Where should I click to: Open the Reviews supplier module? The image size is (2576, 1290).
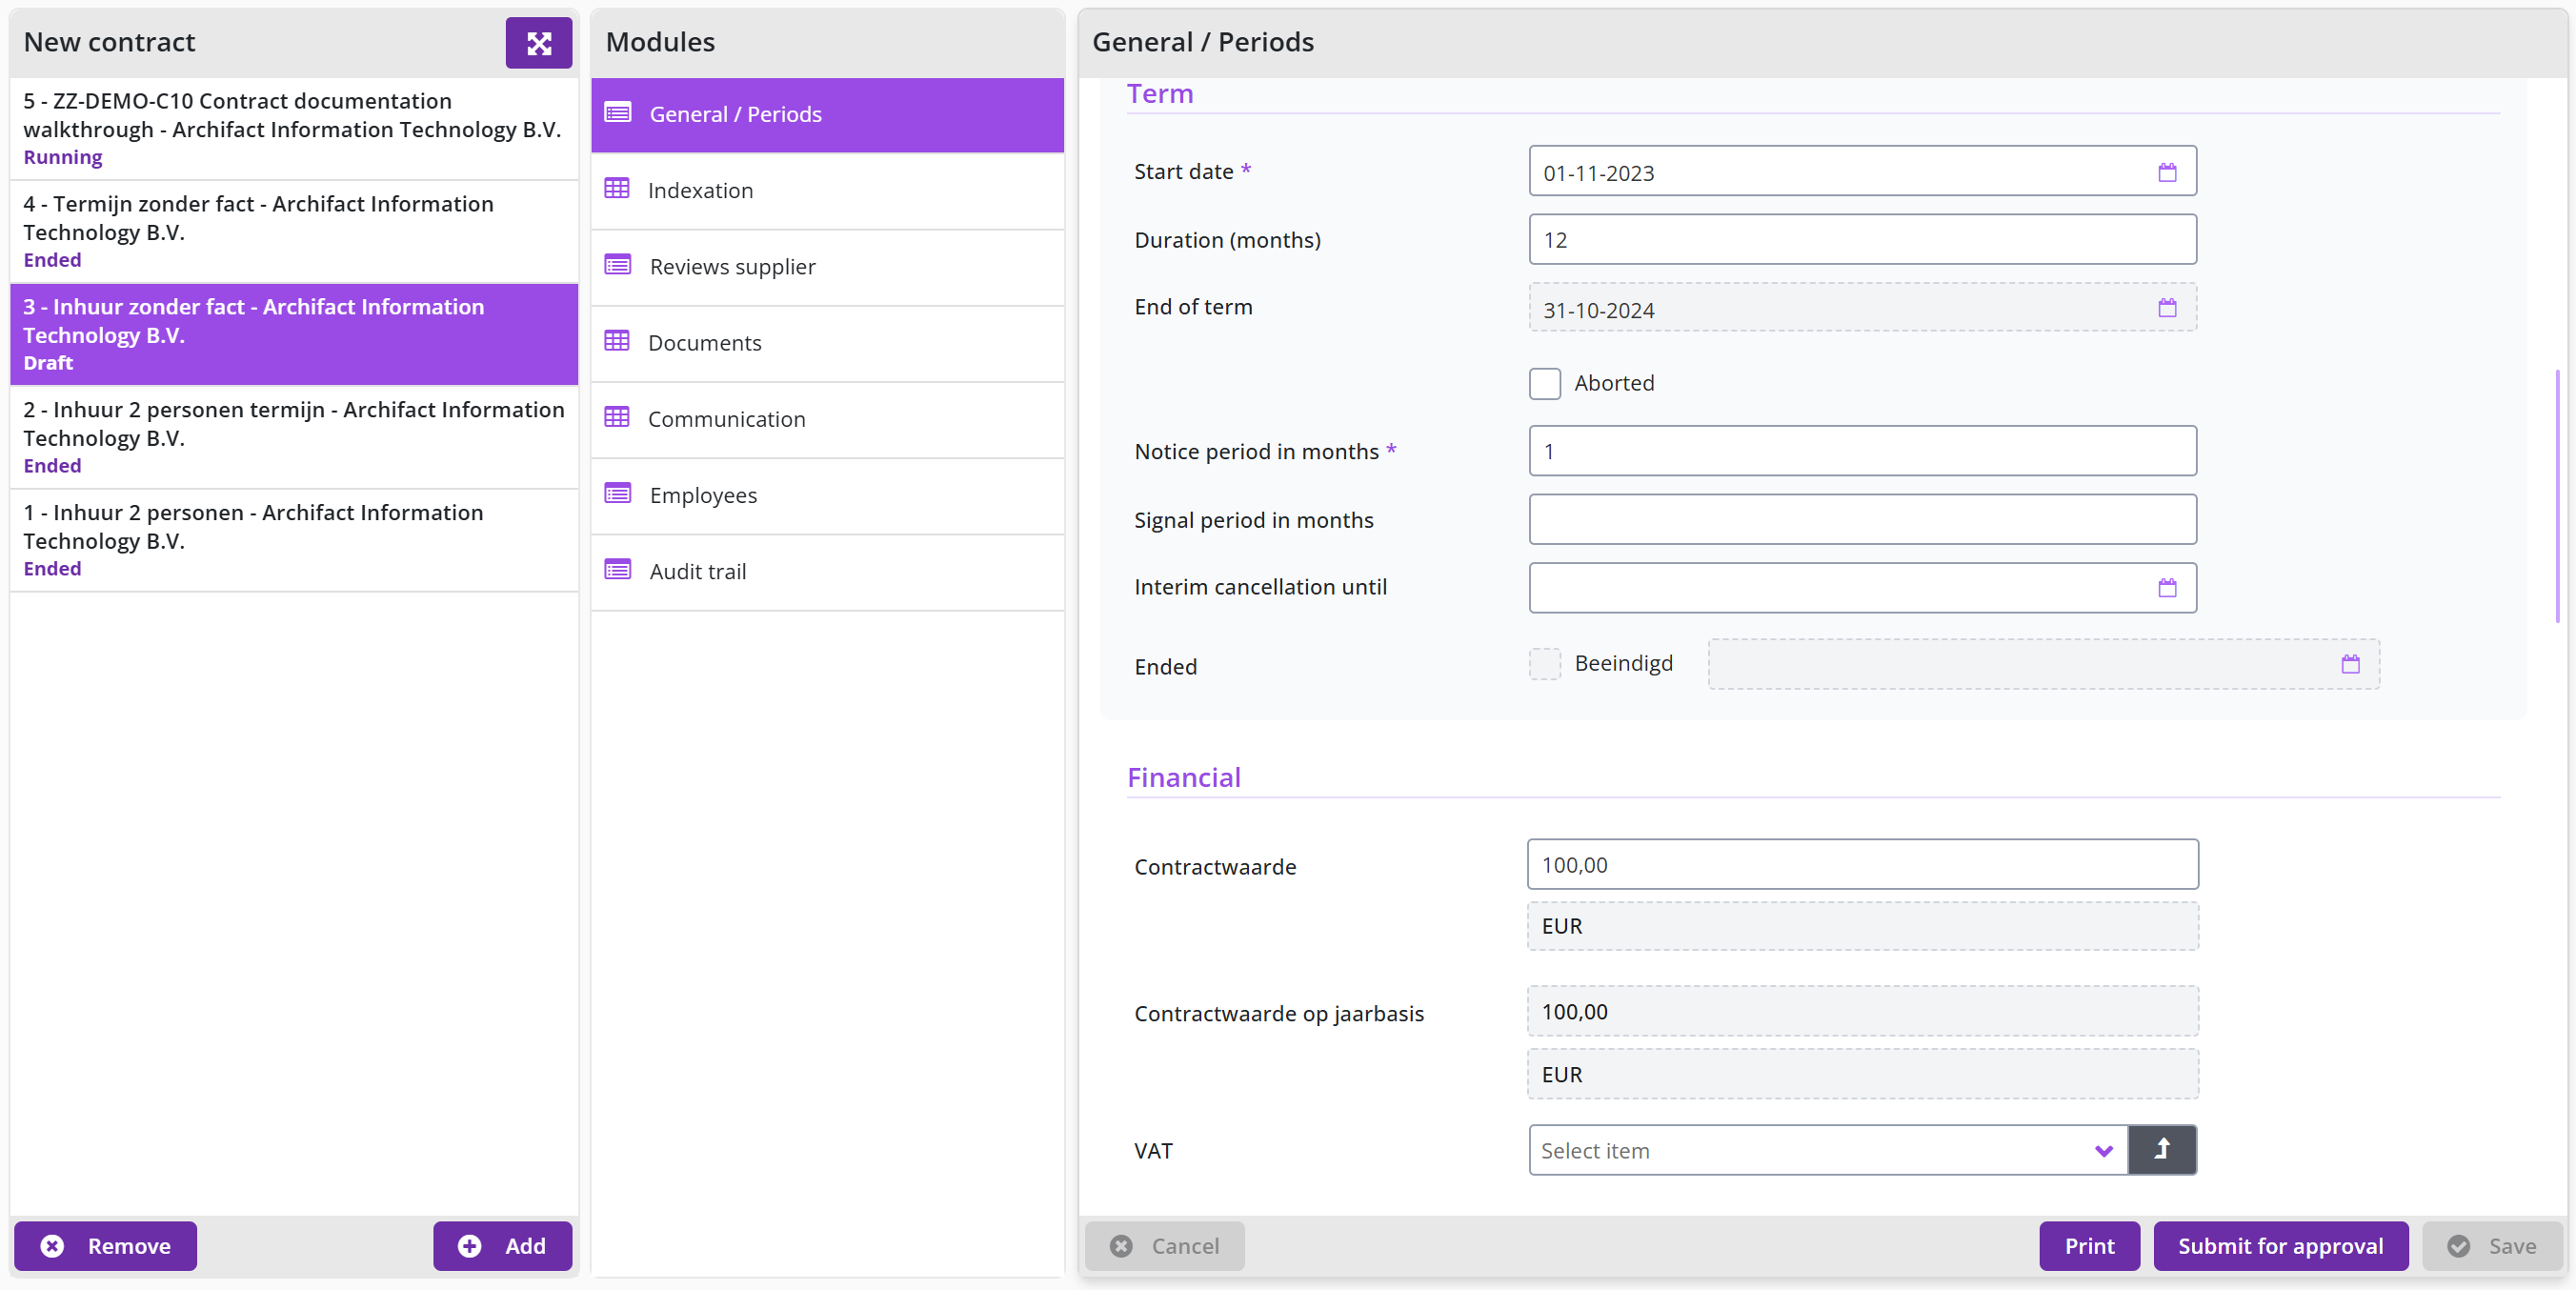(827, 267)
